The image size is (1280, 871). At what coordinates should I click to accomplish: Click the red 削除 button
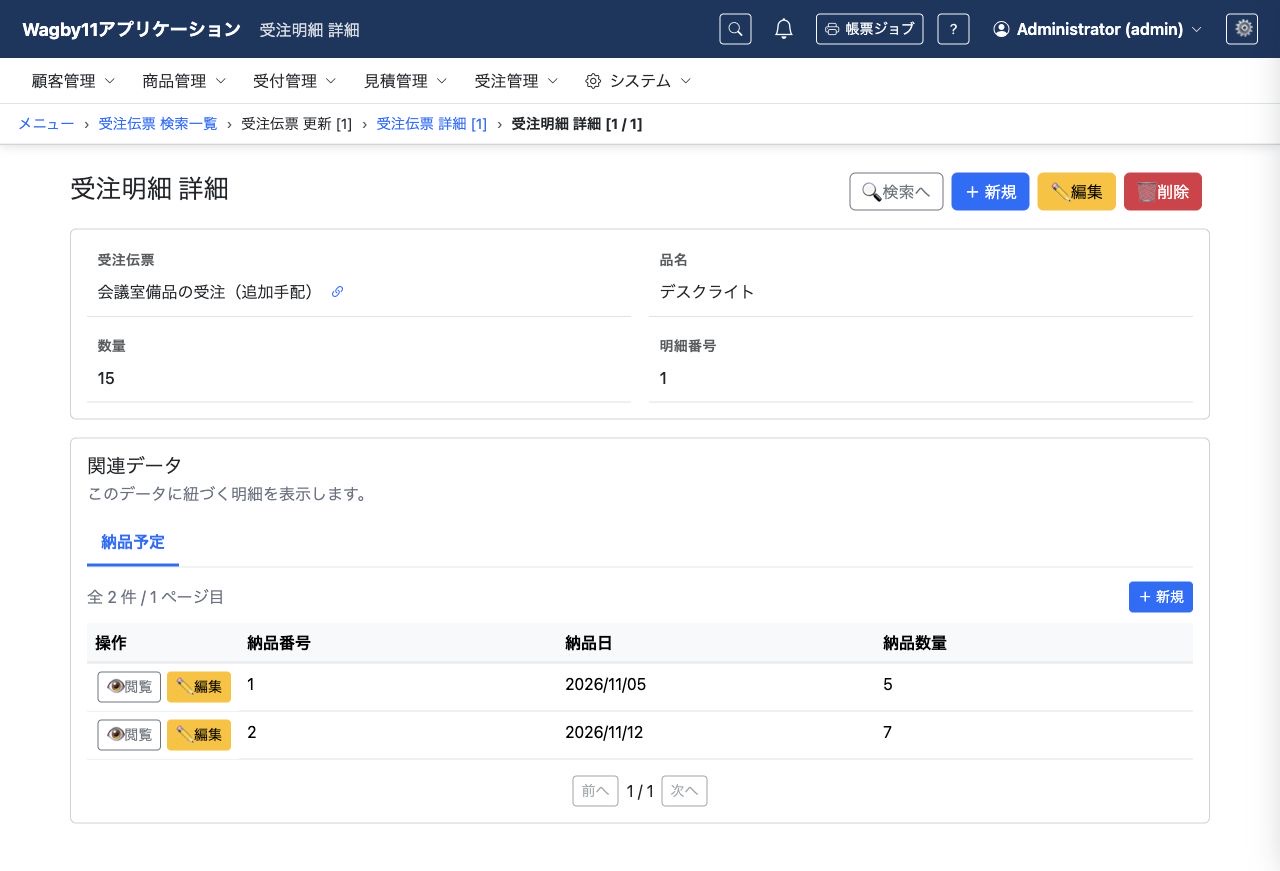pos(1163,192)
